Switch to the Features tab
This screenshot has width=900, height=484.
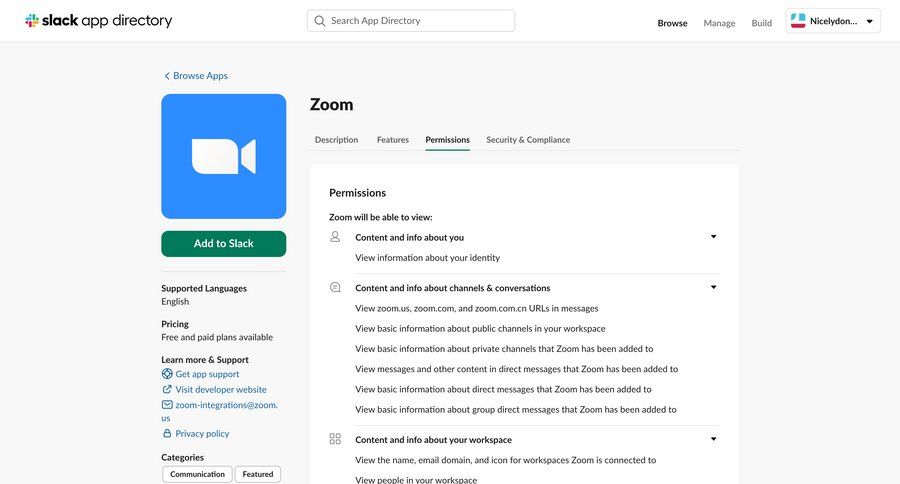(x=393, y=140)
